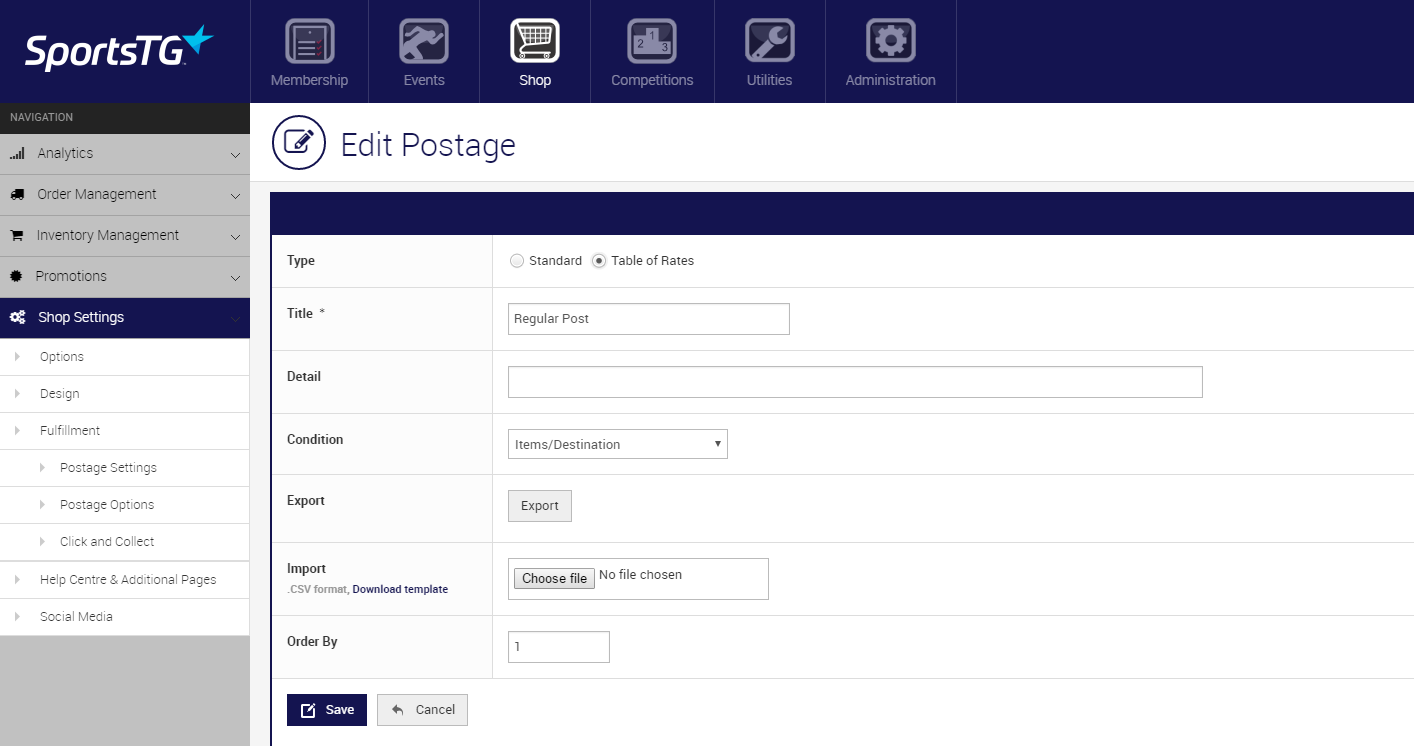Click the Title input field
Image resolution: width=1414 pixels, height=746 pixels.
coord(649,319)
